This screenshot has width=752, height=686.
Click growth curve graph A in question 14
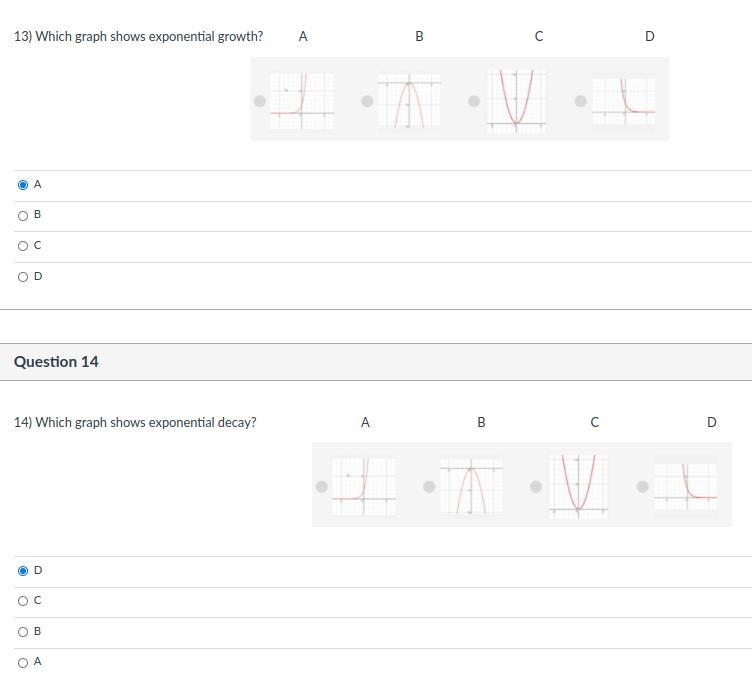[x=363, y=486]
